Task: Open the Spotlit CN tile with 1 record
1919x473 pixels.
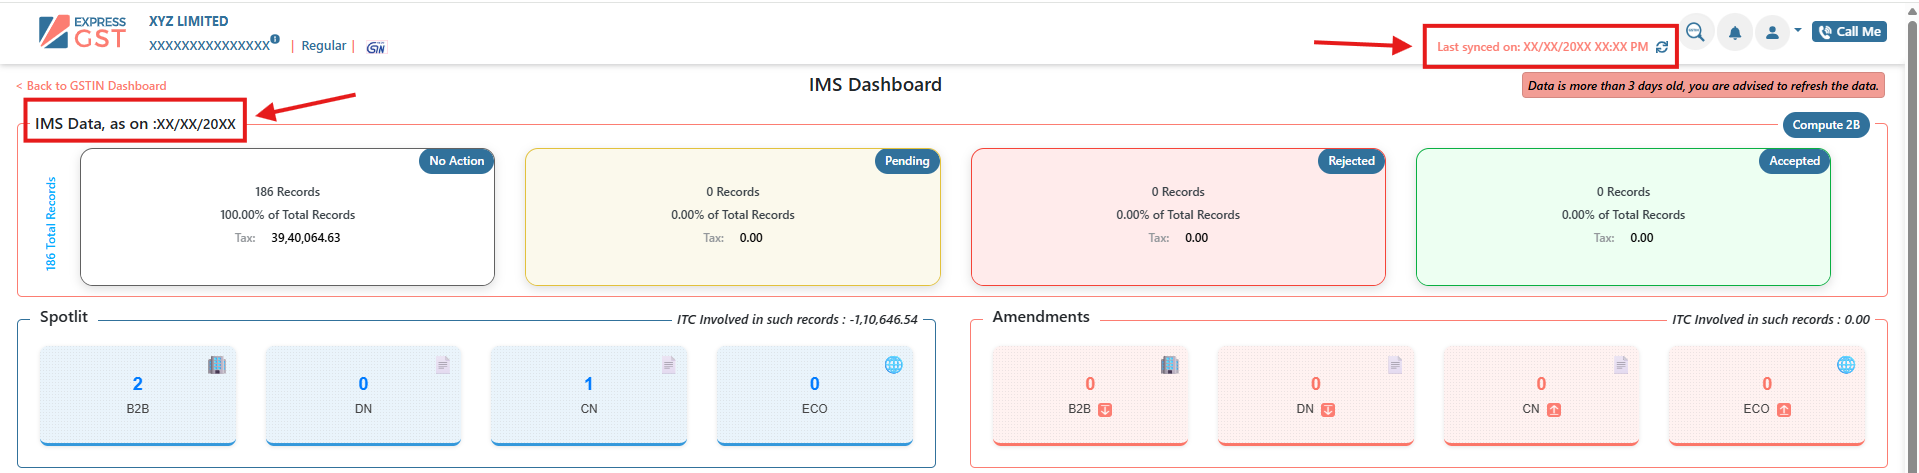Action: pyautogui.click(x=588, y=395)
